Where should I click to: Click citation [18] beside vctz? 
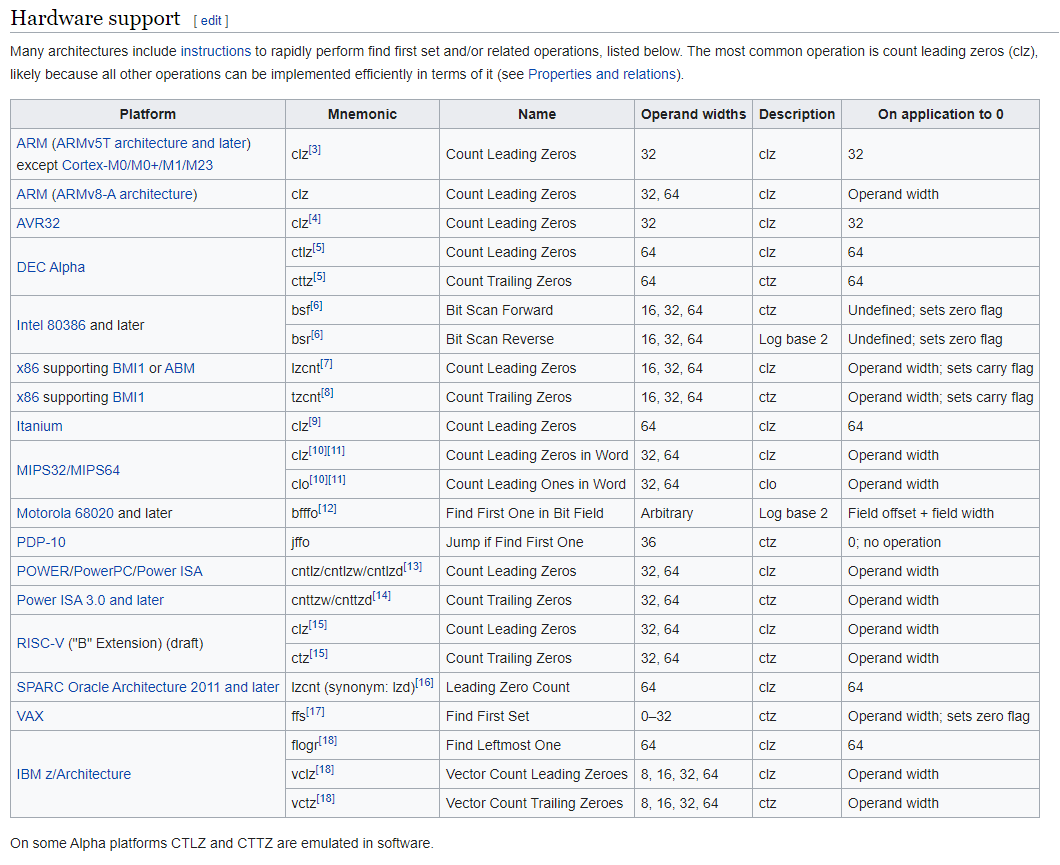(325, 800)
